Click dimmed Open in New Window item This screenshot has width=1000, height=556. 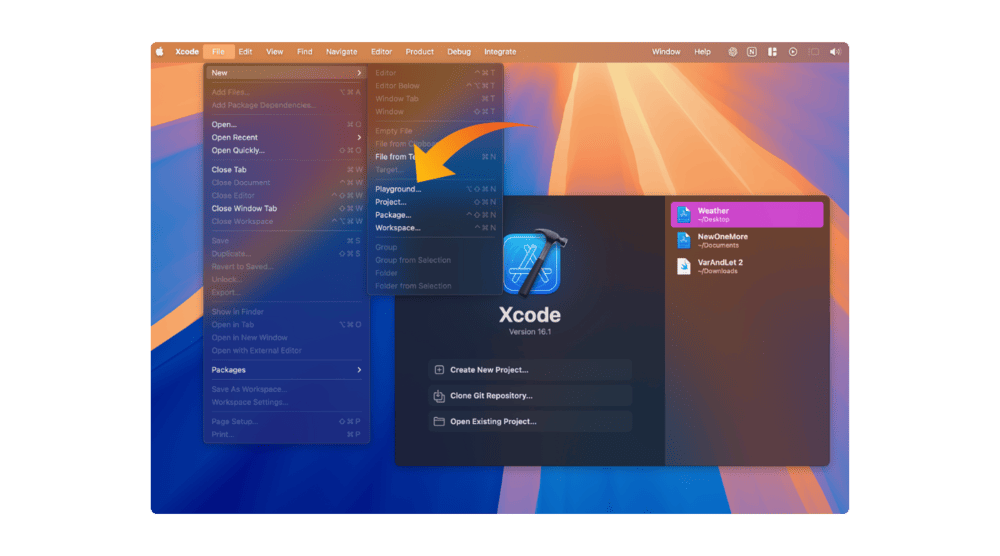[x=286, y=337]
